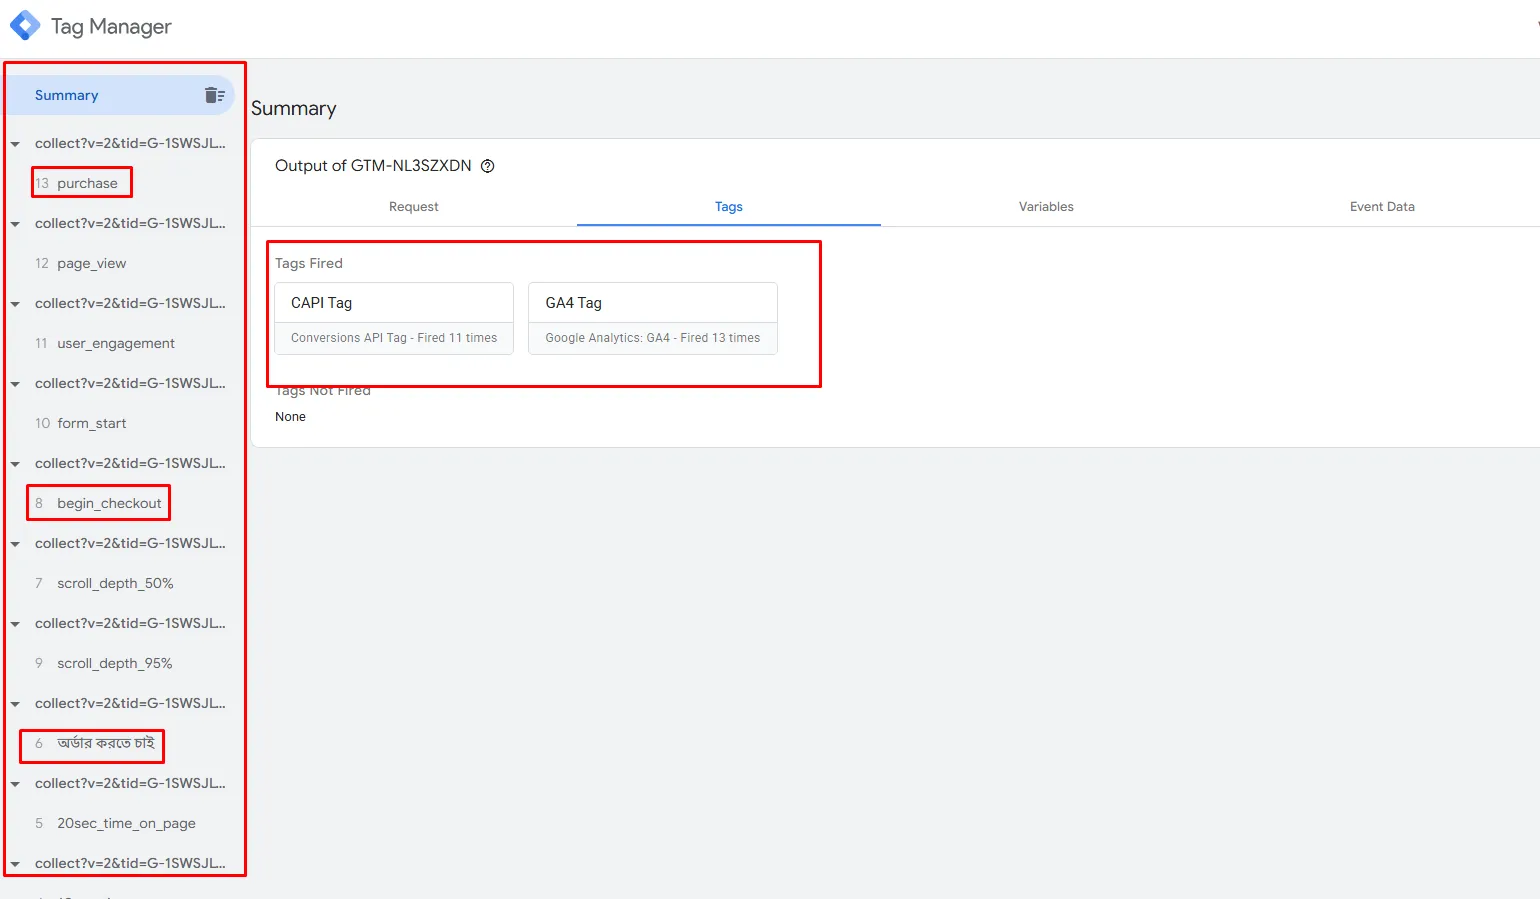
Task: Select the Summary item in sidebar
Action: [x=67, y=95]
